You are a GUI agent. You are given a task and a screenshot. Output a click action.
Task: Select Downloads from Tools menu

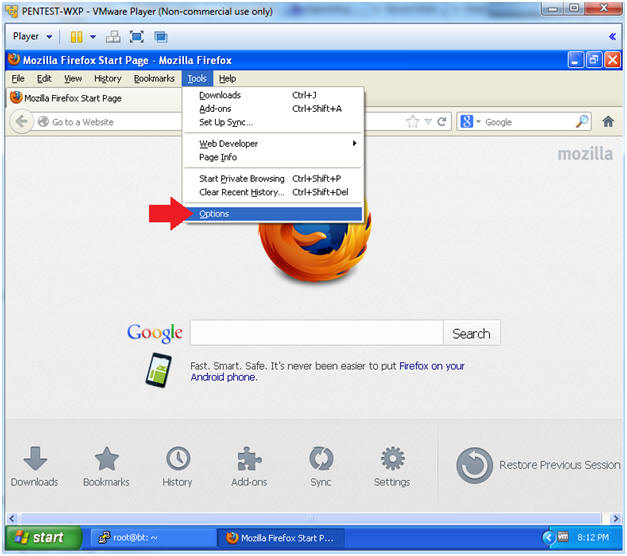tap(273, 95)
